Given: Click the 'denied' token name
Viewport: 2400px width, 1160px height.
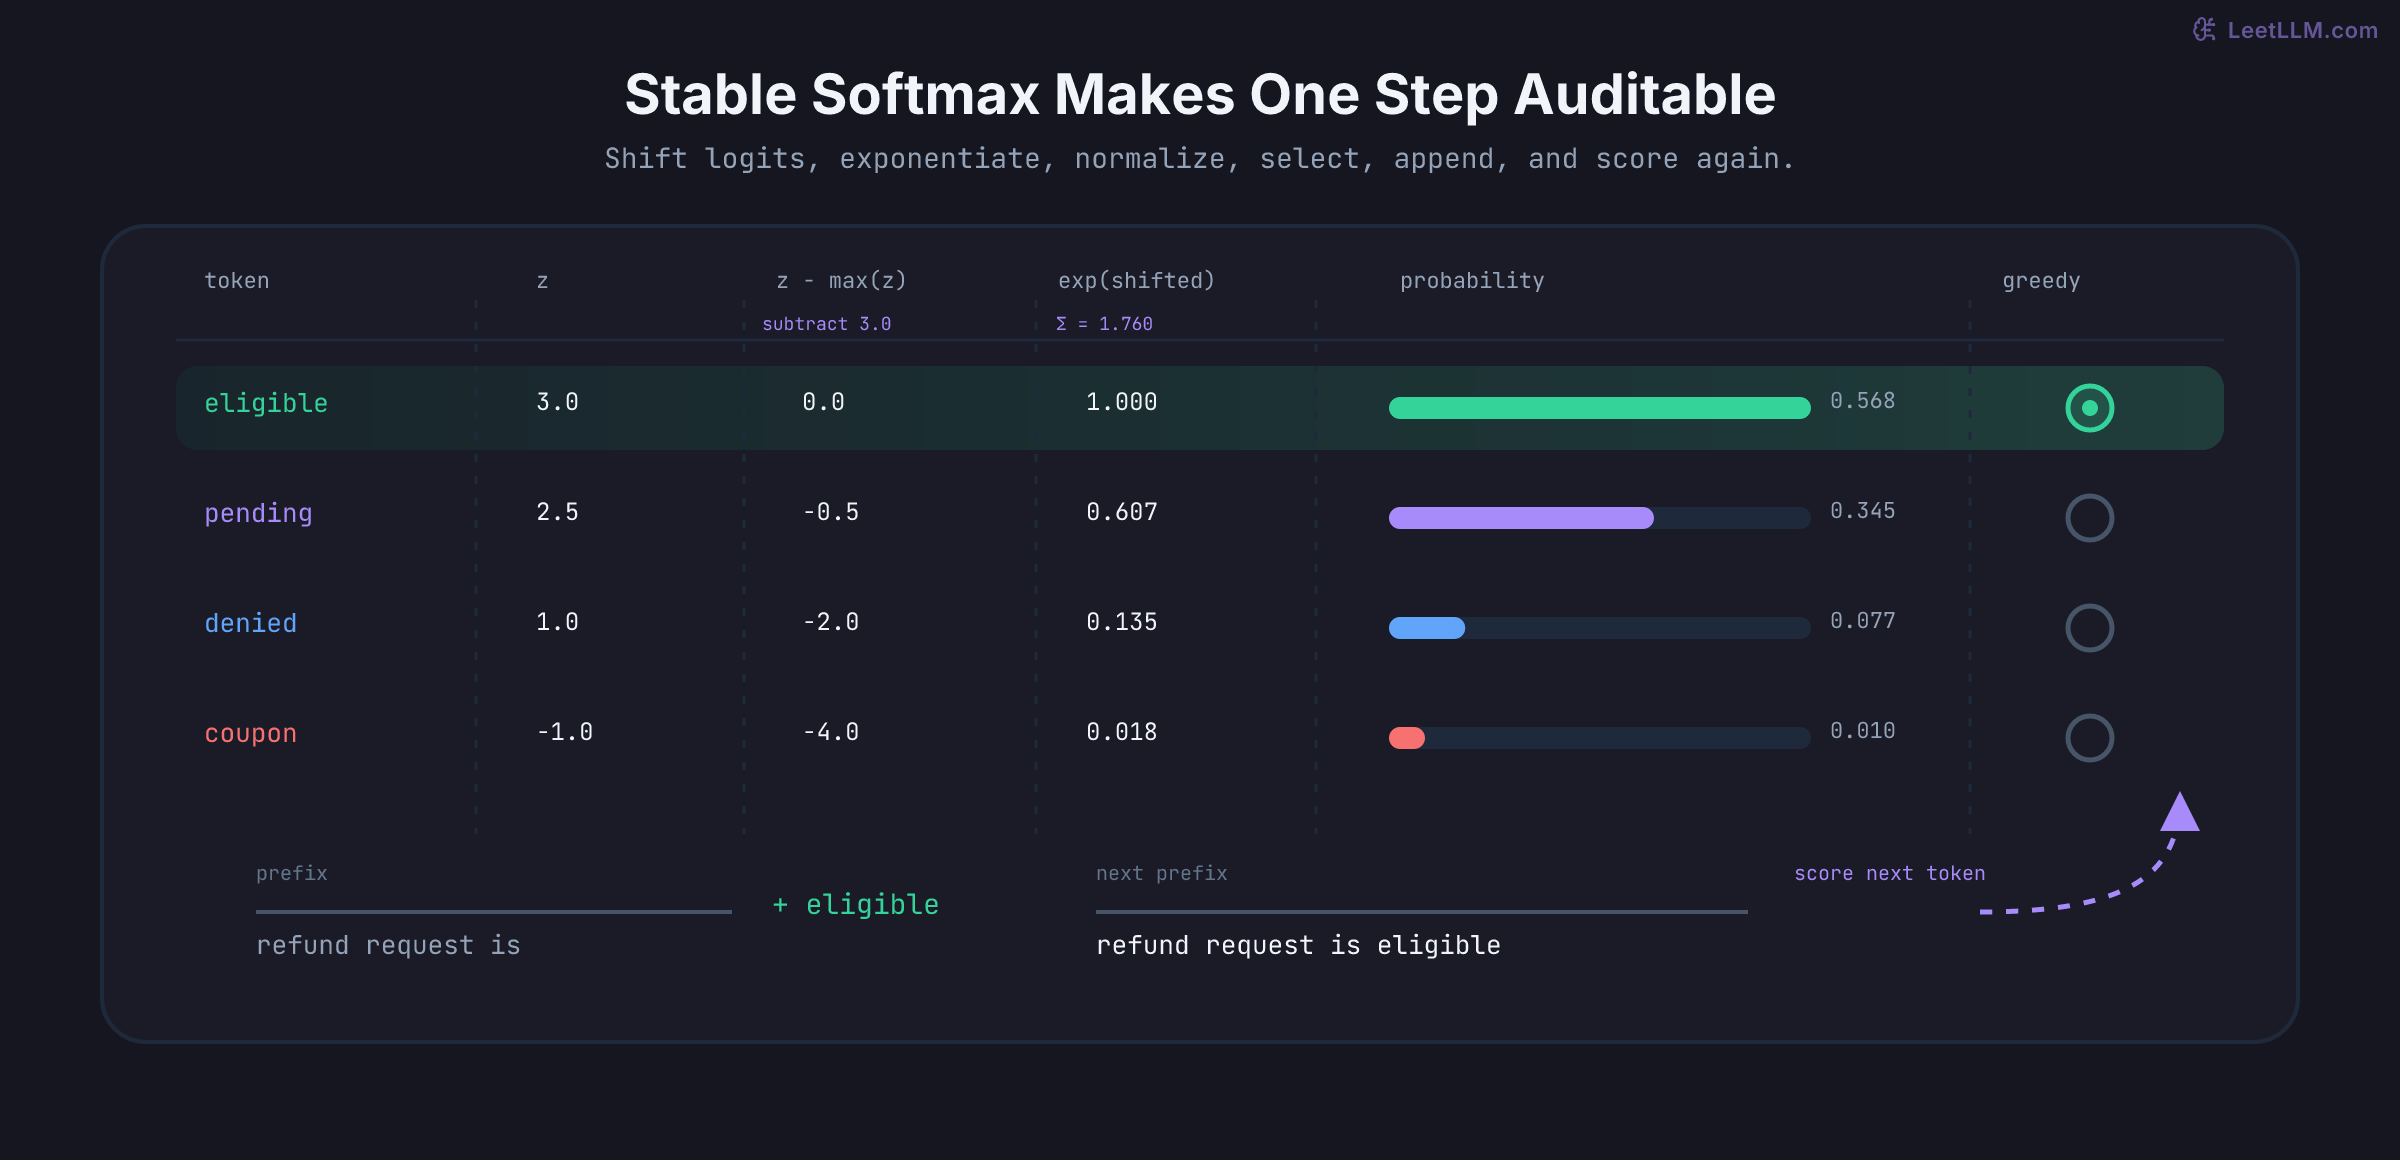Looking at the screenshot, I should coord(250,623).
